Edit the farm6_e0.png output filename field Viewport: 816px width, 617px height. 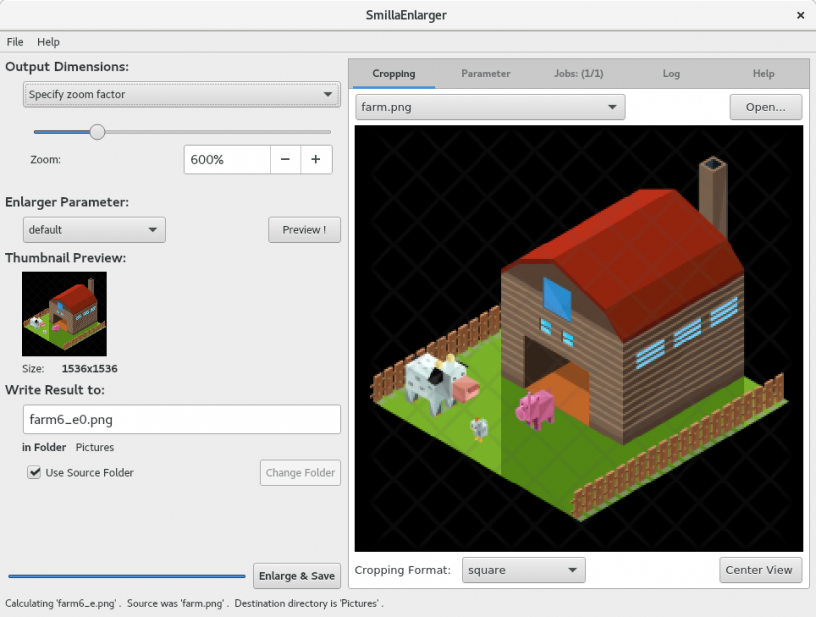click(x=180, y=419)
